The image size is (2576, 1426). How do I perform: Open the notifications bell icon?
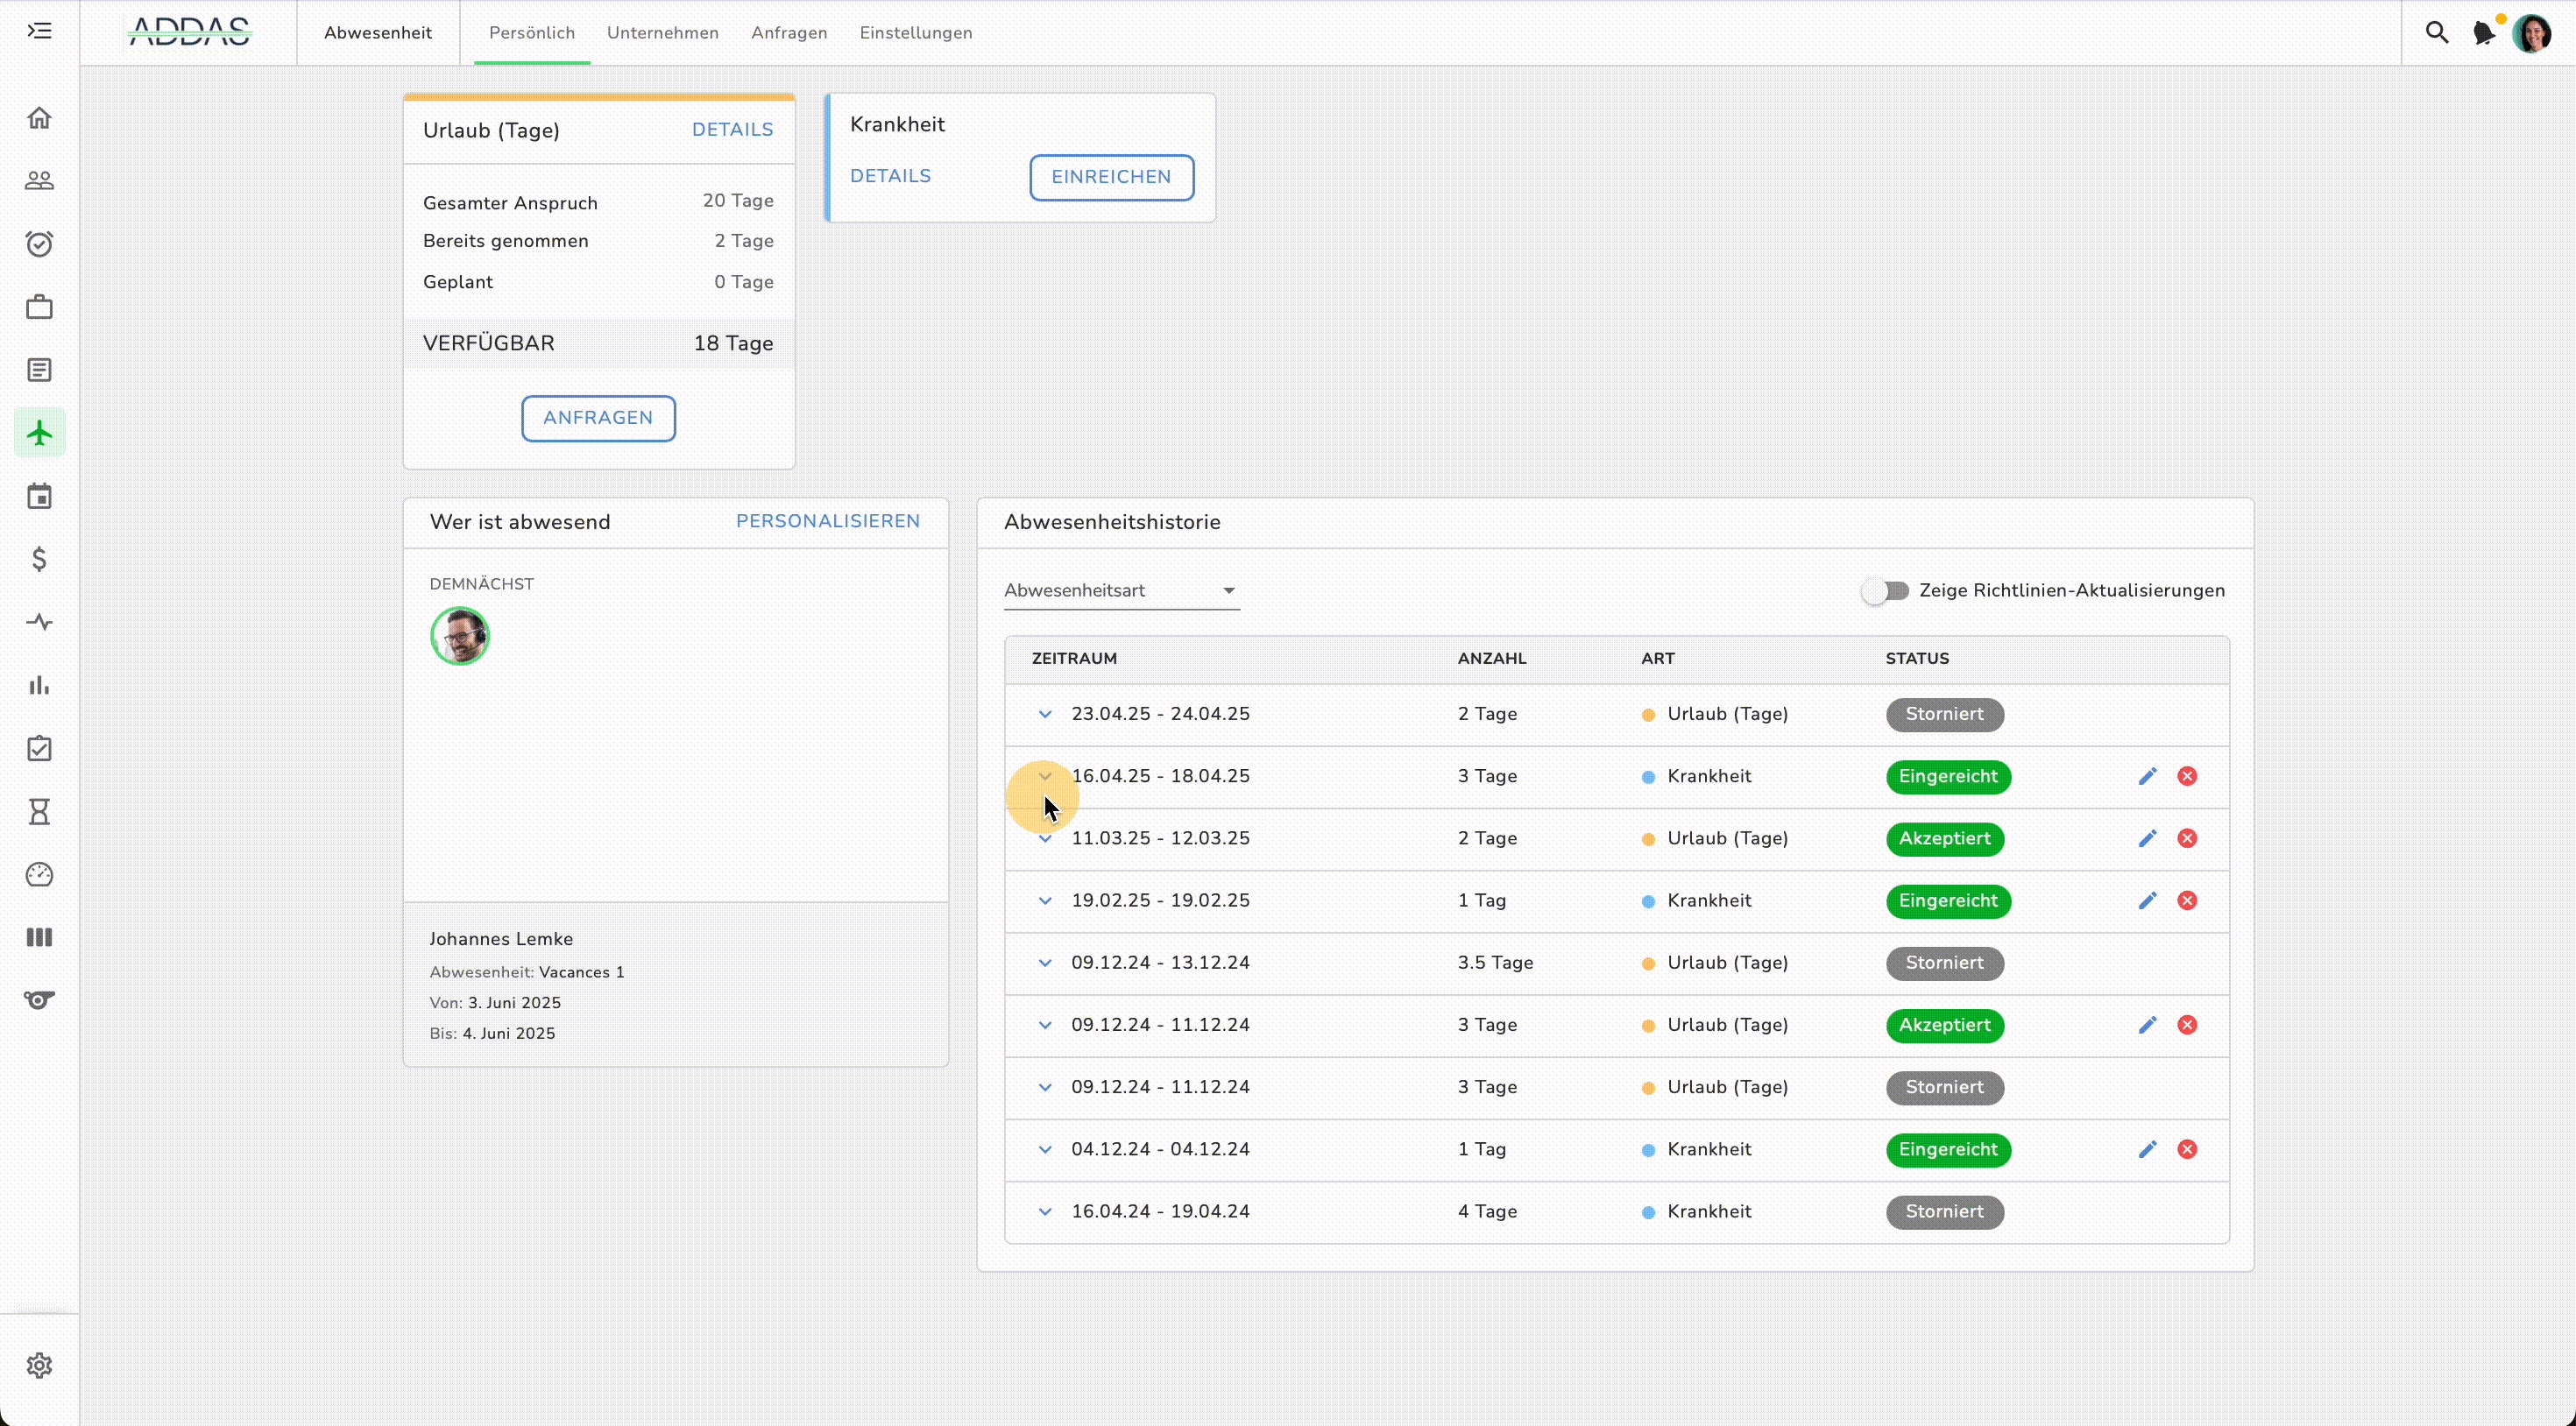pyautogui.click(x=2484, y=33)
